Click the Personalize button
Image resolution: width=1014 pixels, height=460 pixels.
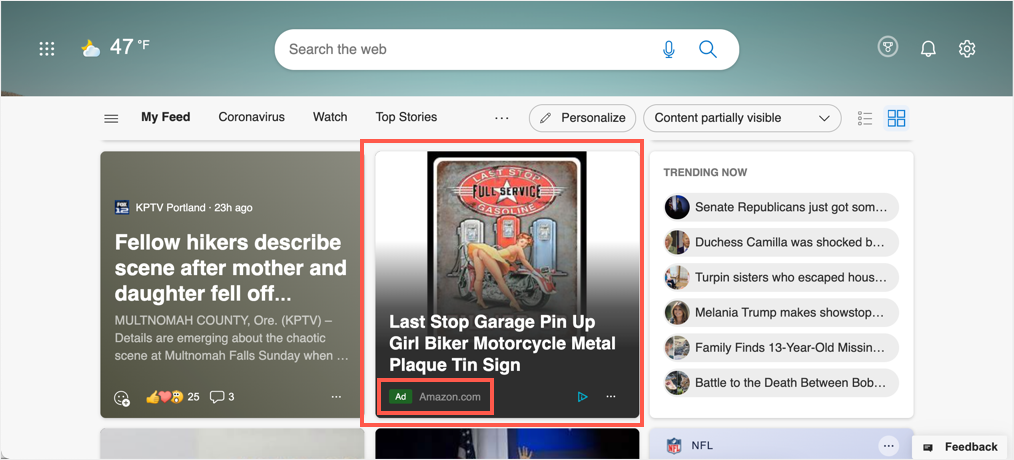[583, 118]
